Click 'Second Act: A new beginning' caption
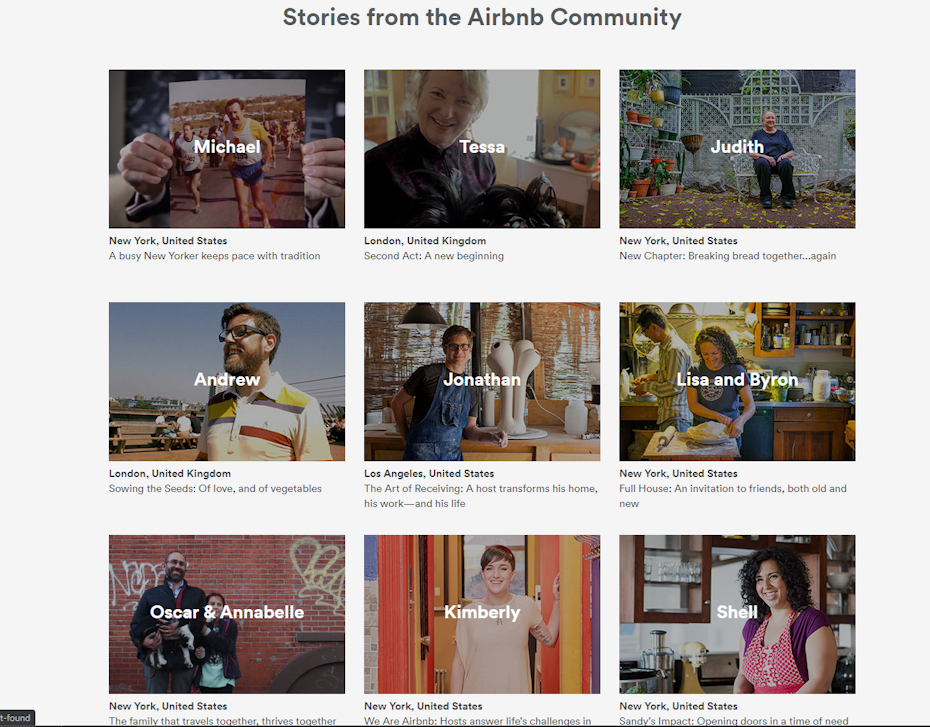The height and width of the screenshot is (727, 930). point(434,256)
